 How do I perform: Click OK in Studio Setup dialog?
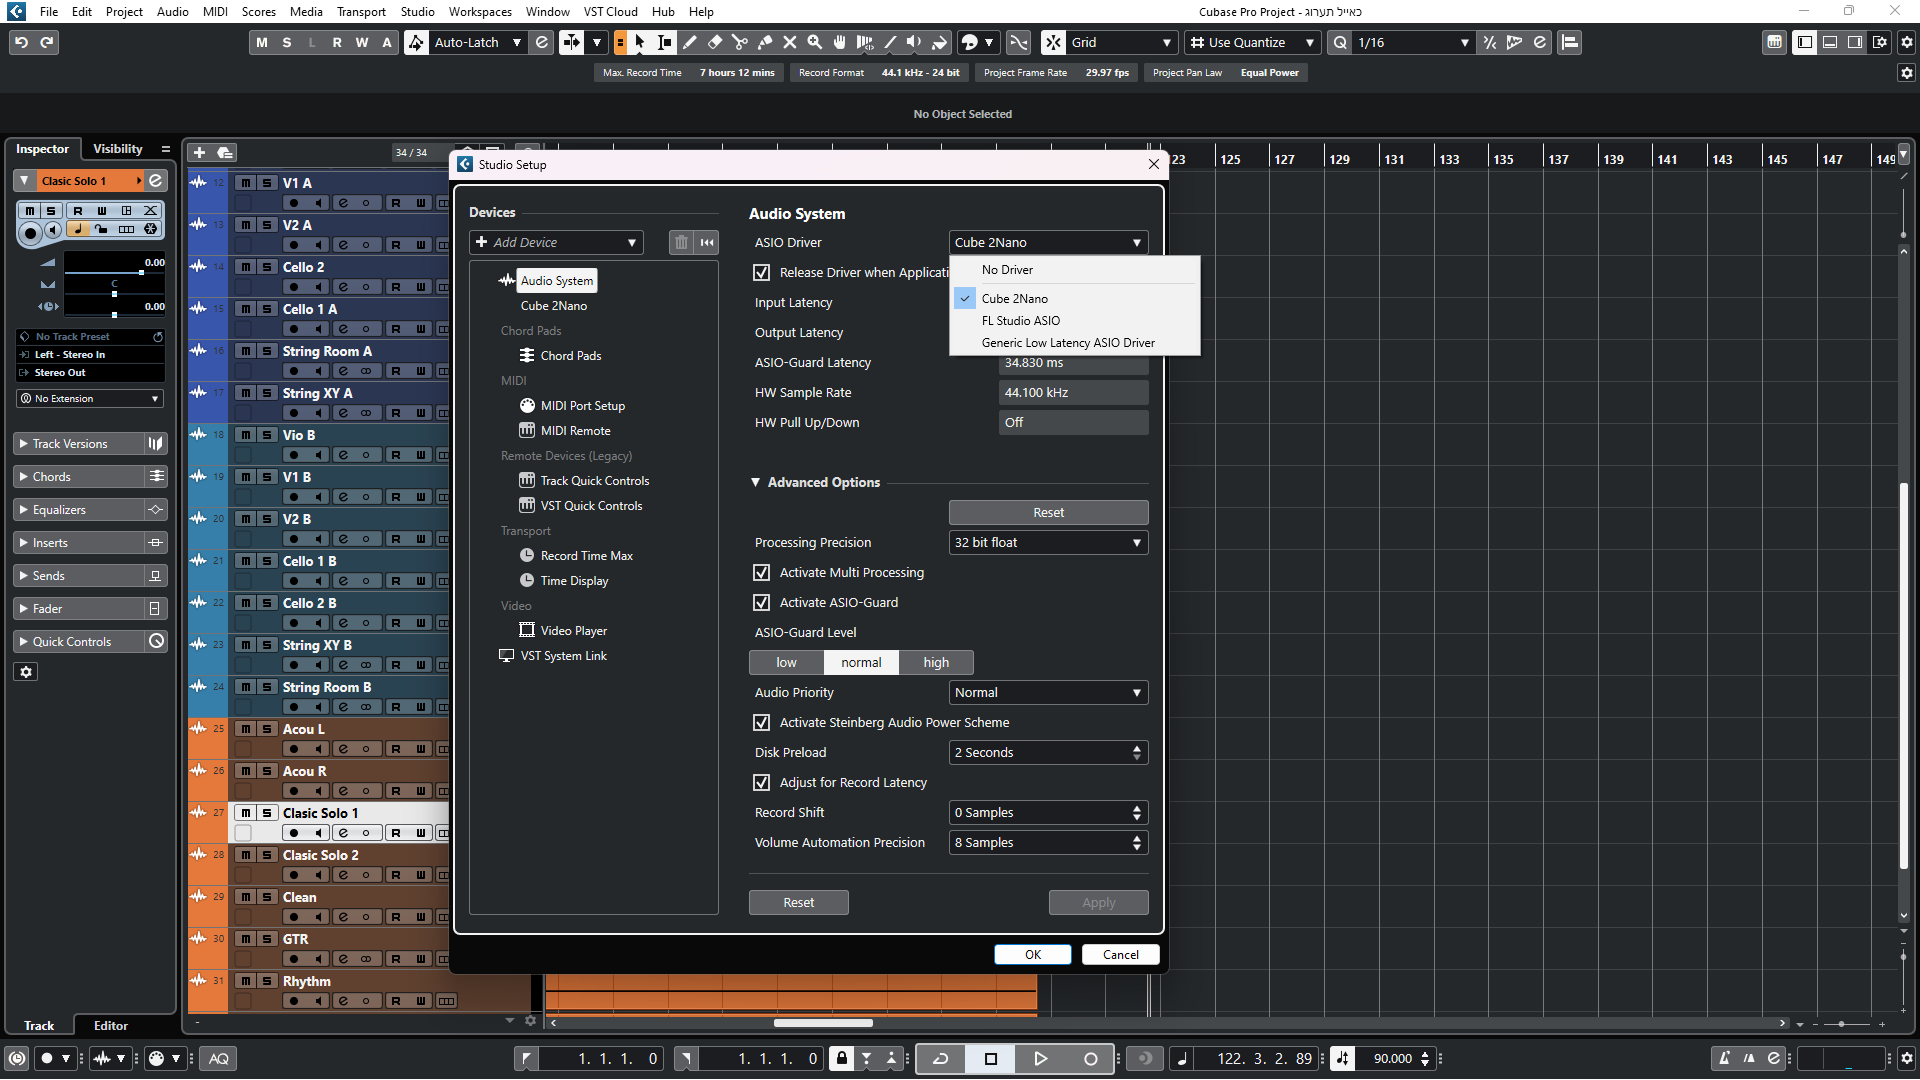[1032, 954]
